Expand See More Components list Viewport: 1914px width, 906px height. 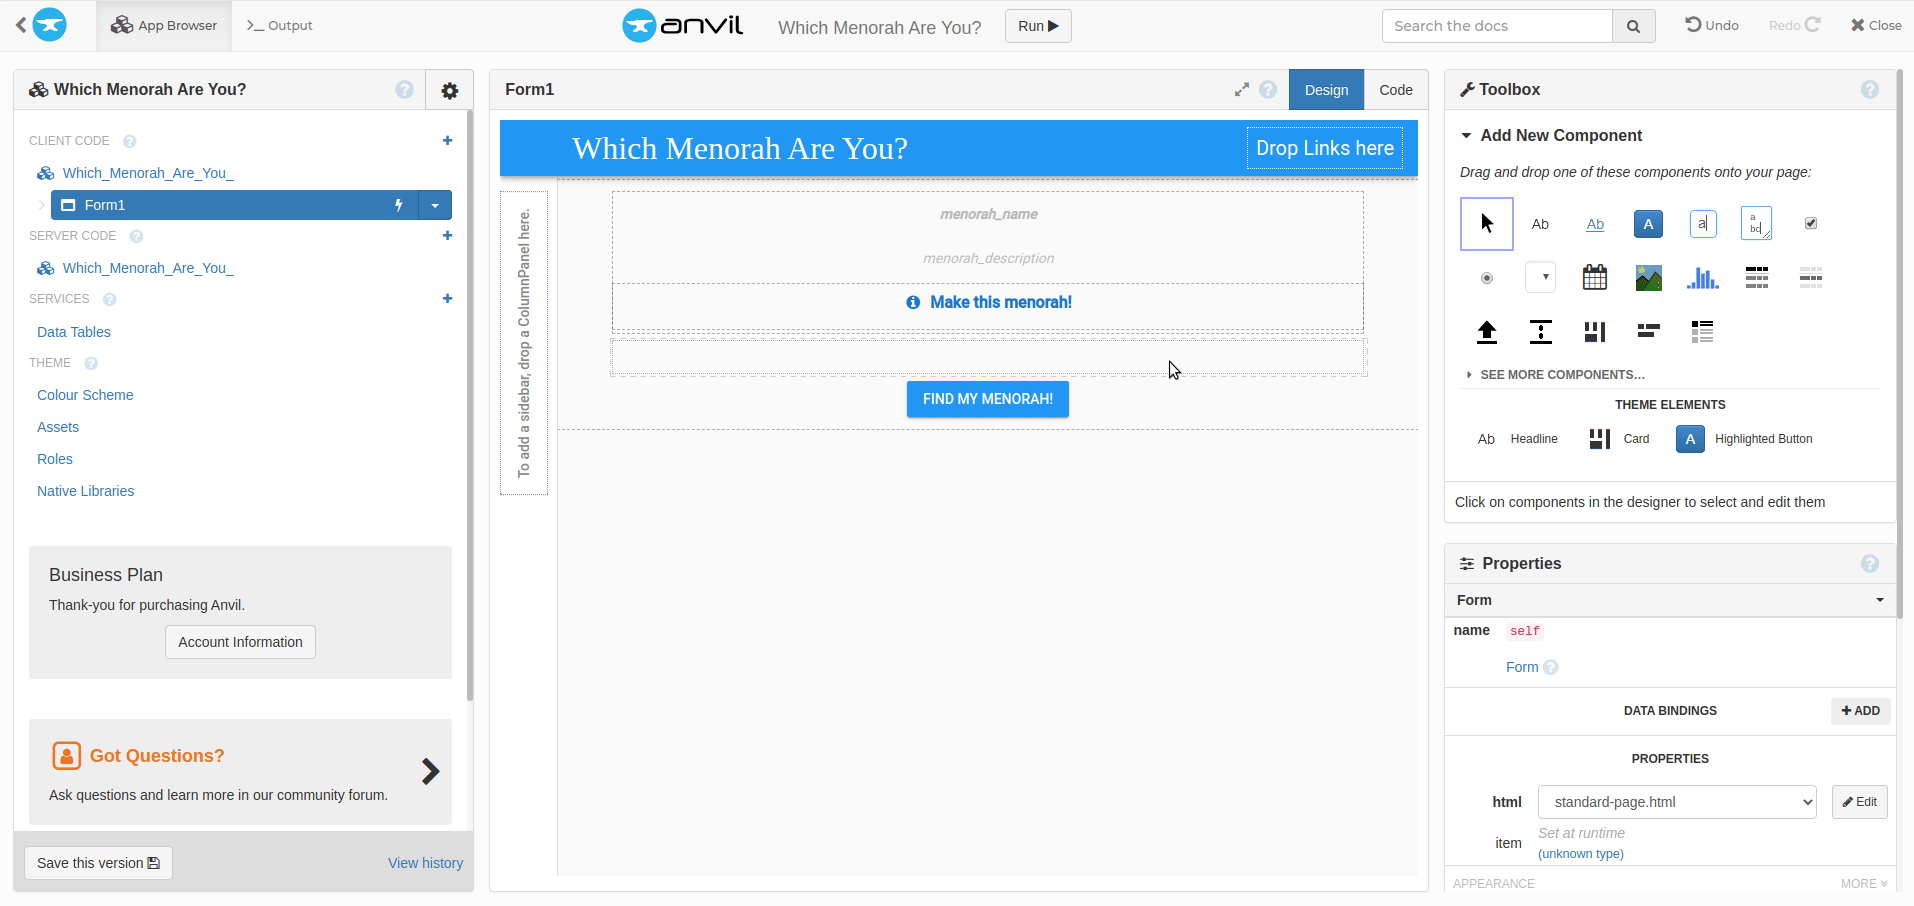[1561, 375]
